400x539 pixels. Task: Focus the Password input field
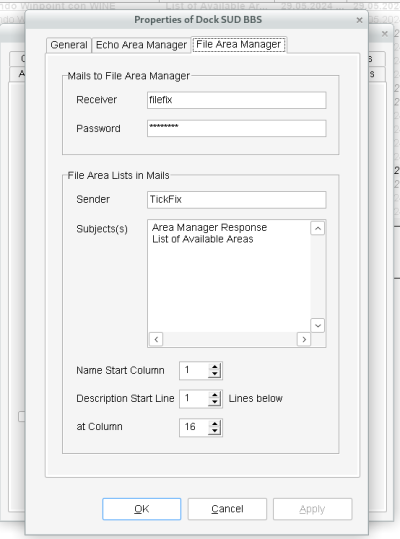click(x=236, y=128)
